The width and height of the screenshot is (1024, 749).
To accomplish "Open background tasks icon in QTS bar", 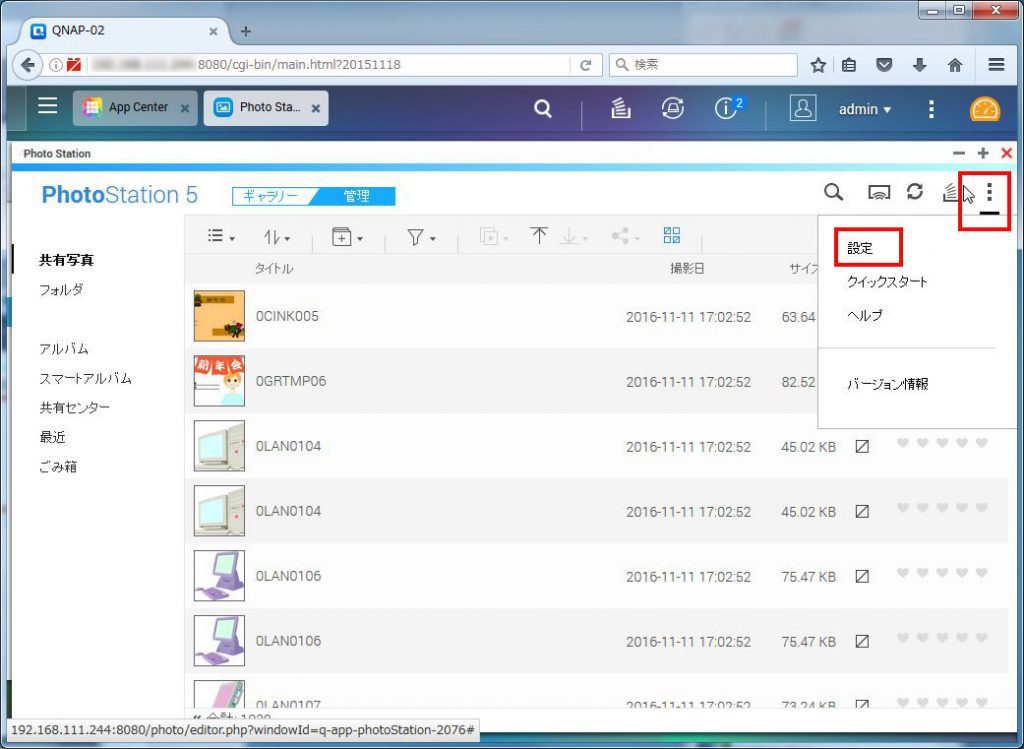I will click(x=620, y=108).
